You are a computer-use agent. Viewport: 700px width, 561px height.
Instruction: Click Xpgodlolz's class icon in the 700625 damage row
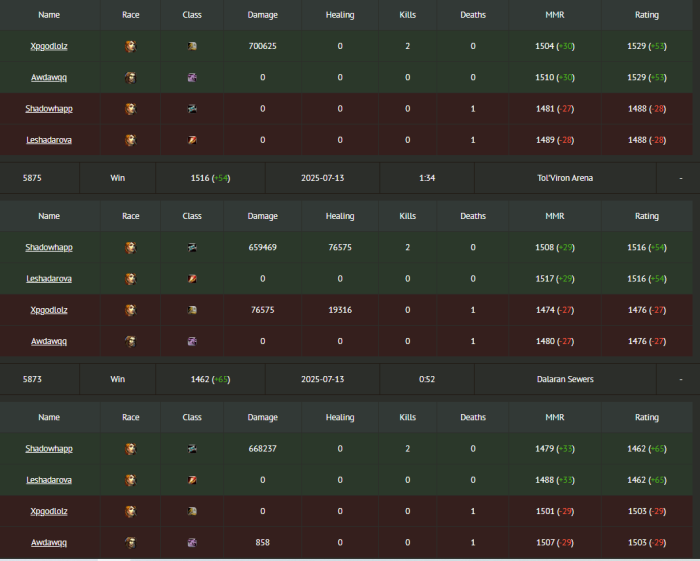pyautogui.click(x=192, y=46)
